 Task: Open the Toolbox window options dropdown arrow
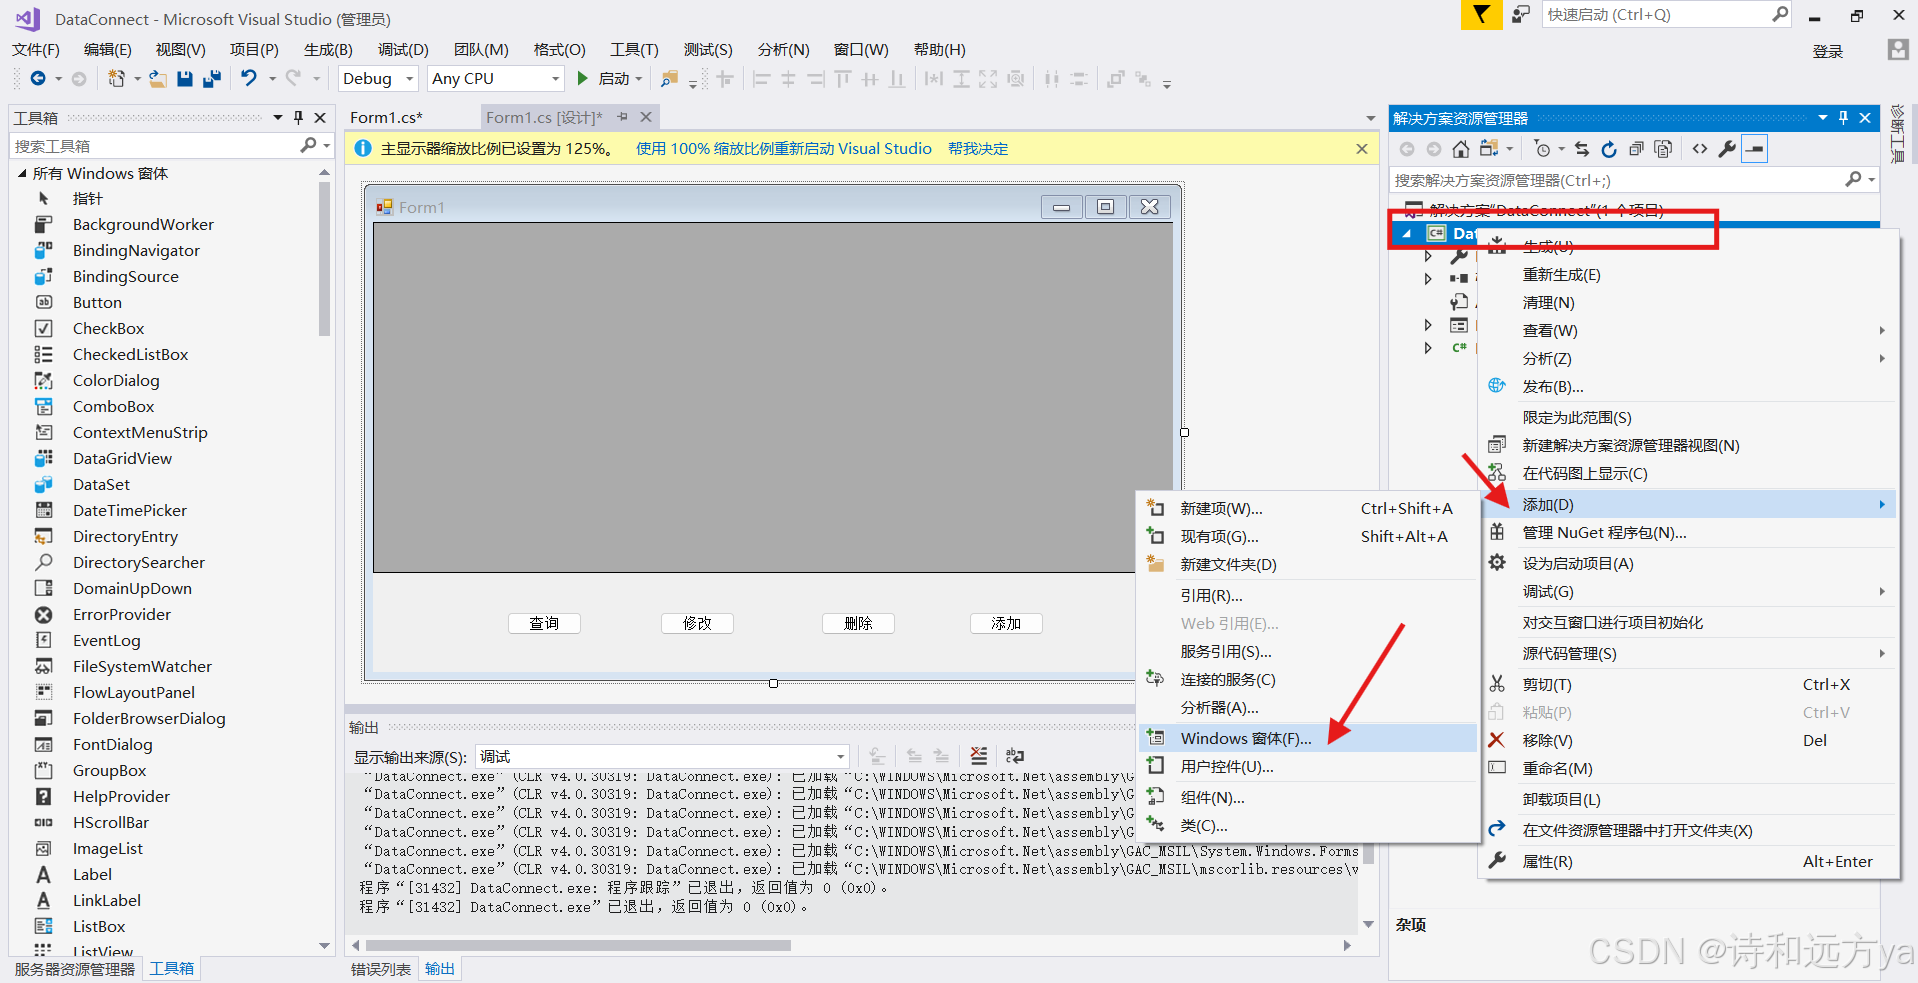coord(278,117)
